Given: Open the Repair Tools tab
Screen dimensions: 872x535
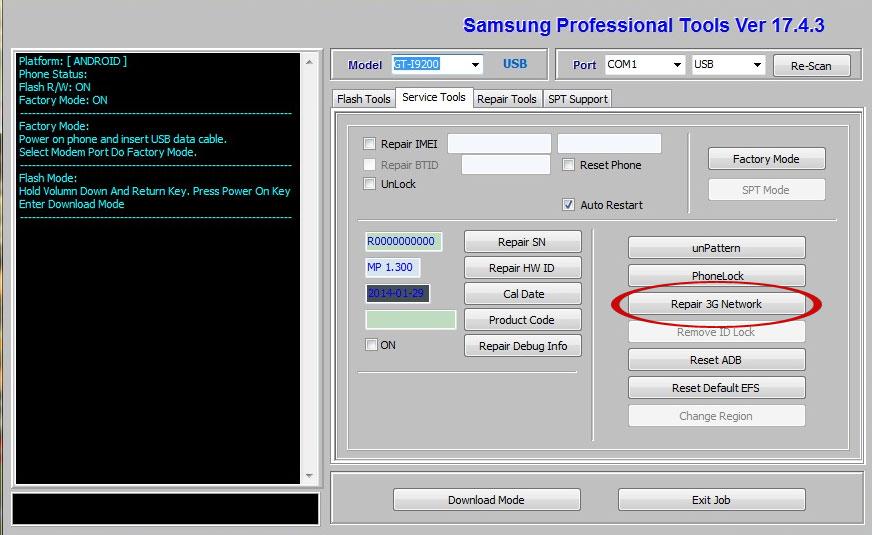Looking at the screenshot, I should pyautogui.click(x=507, y=99).
